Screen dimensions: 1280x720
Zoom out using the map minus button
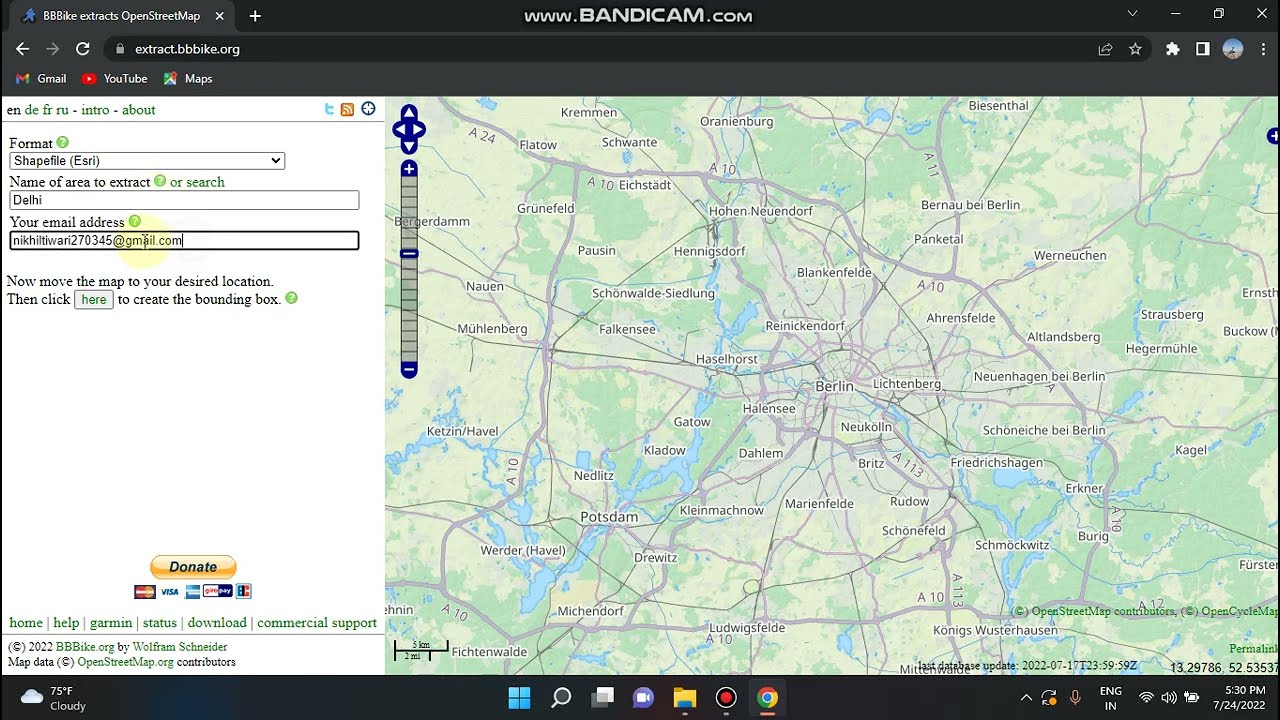point(409,370)
